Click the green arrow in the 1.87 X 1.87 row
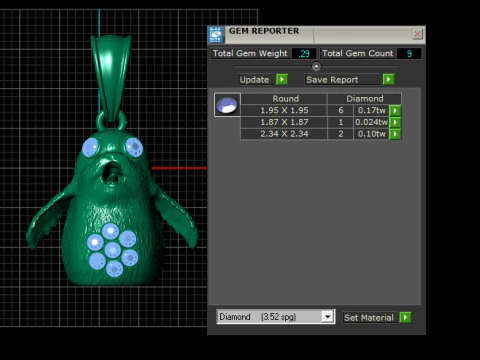 395,122
